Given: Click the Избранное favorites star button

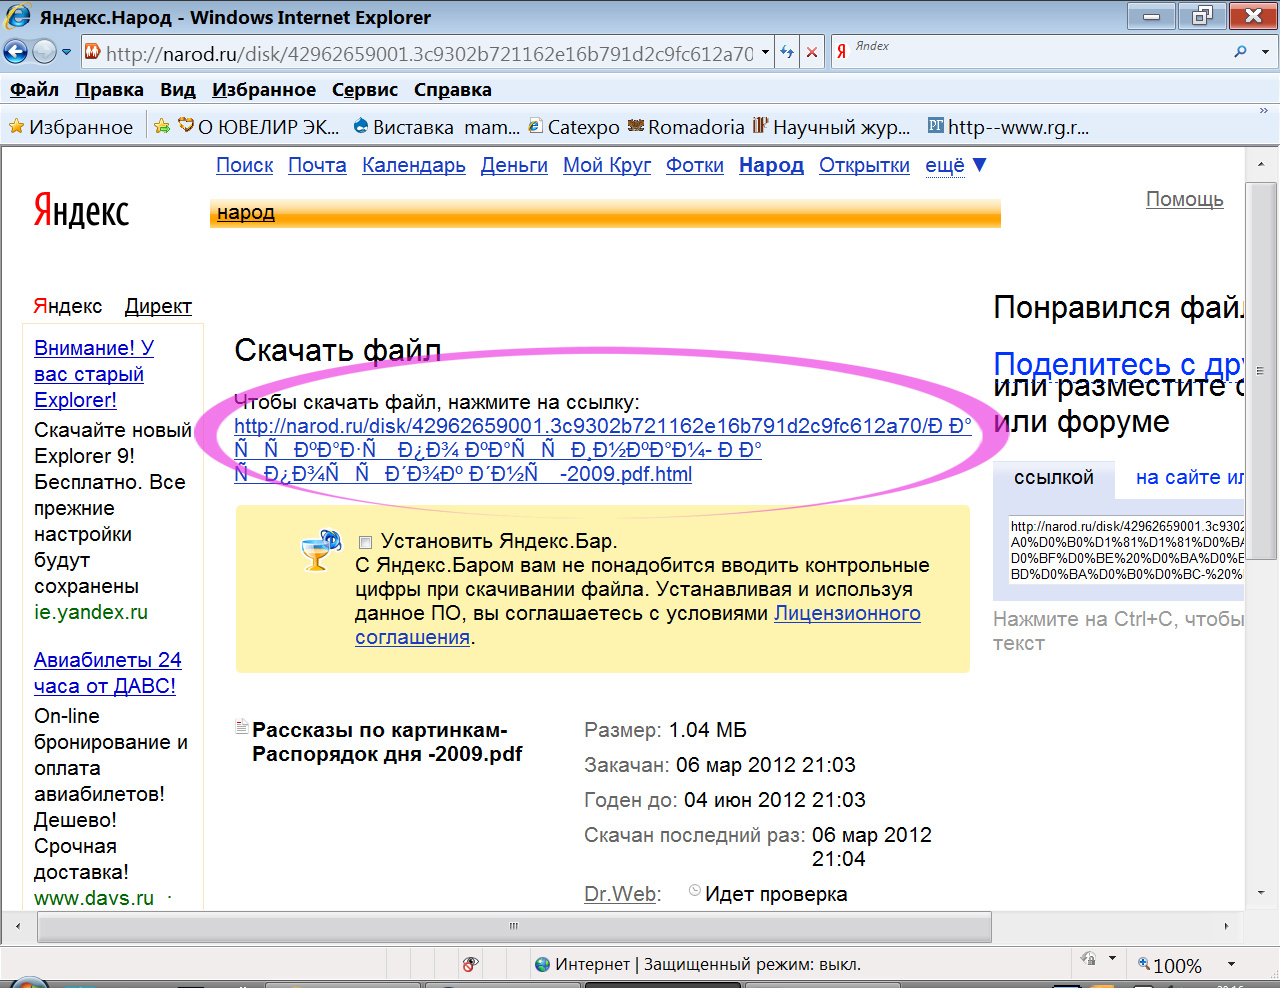Looking at the screenshot, I should (x=70, y=127).
